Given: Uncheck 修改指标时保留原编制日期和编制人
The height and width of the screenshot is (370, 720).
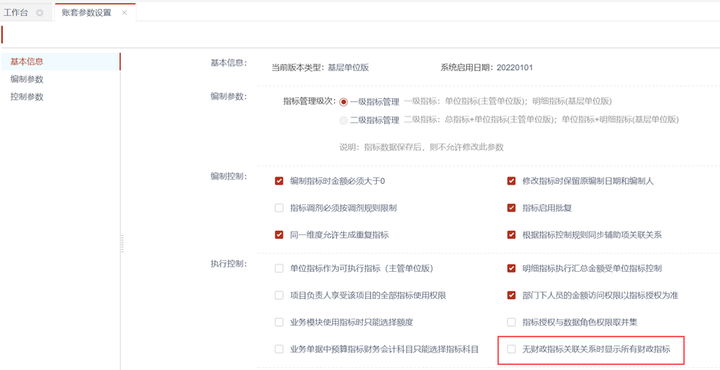Looking at the screenshot, I should click(x=512, y=181).
